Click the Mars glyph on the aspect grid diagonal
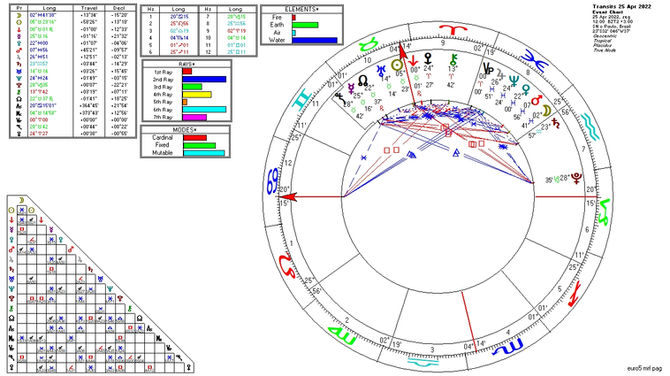Image resolution: width=670 pixels, height=376 pixels. click(71, 250)
